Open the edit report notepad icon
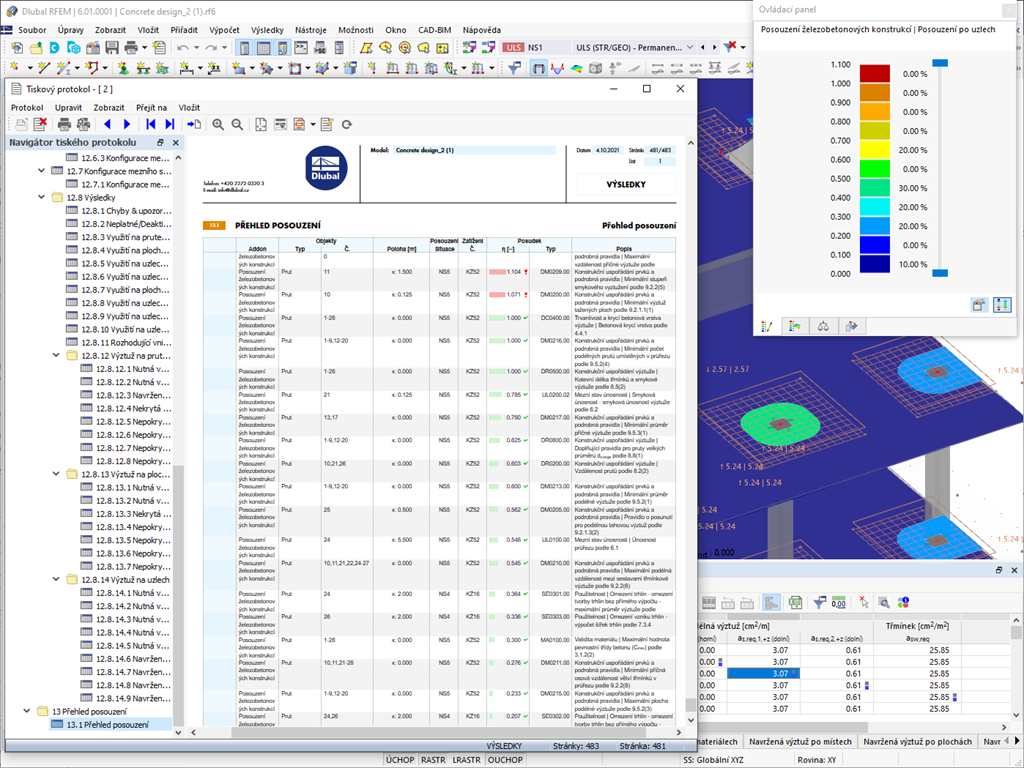Screen dimensions: 1024x768 (327, 124)
